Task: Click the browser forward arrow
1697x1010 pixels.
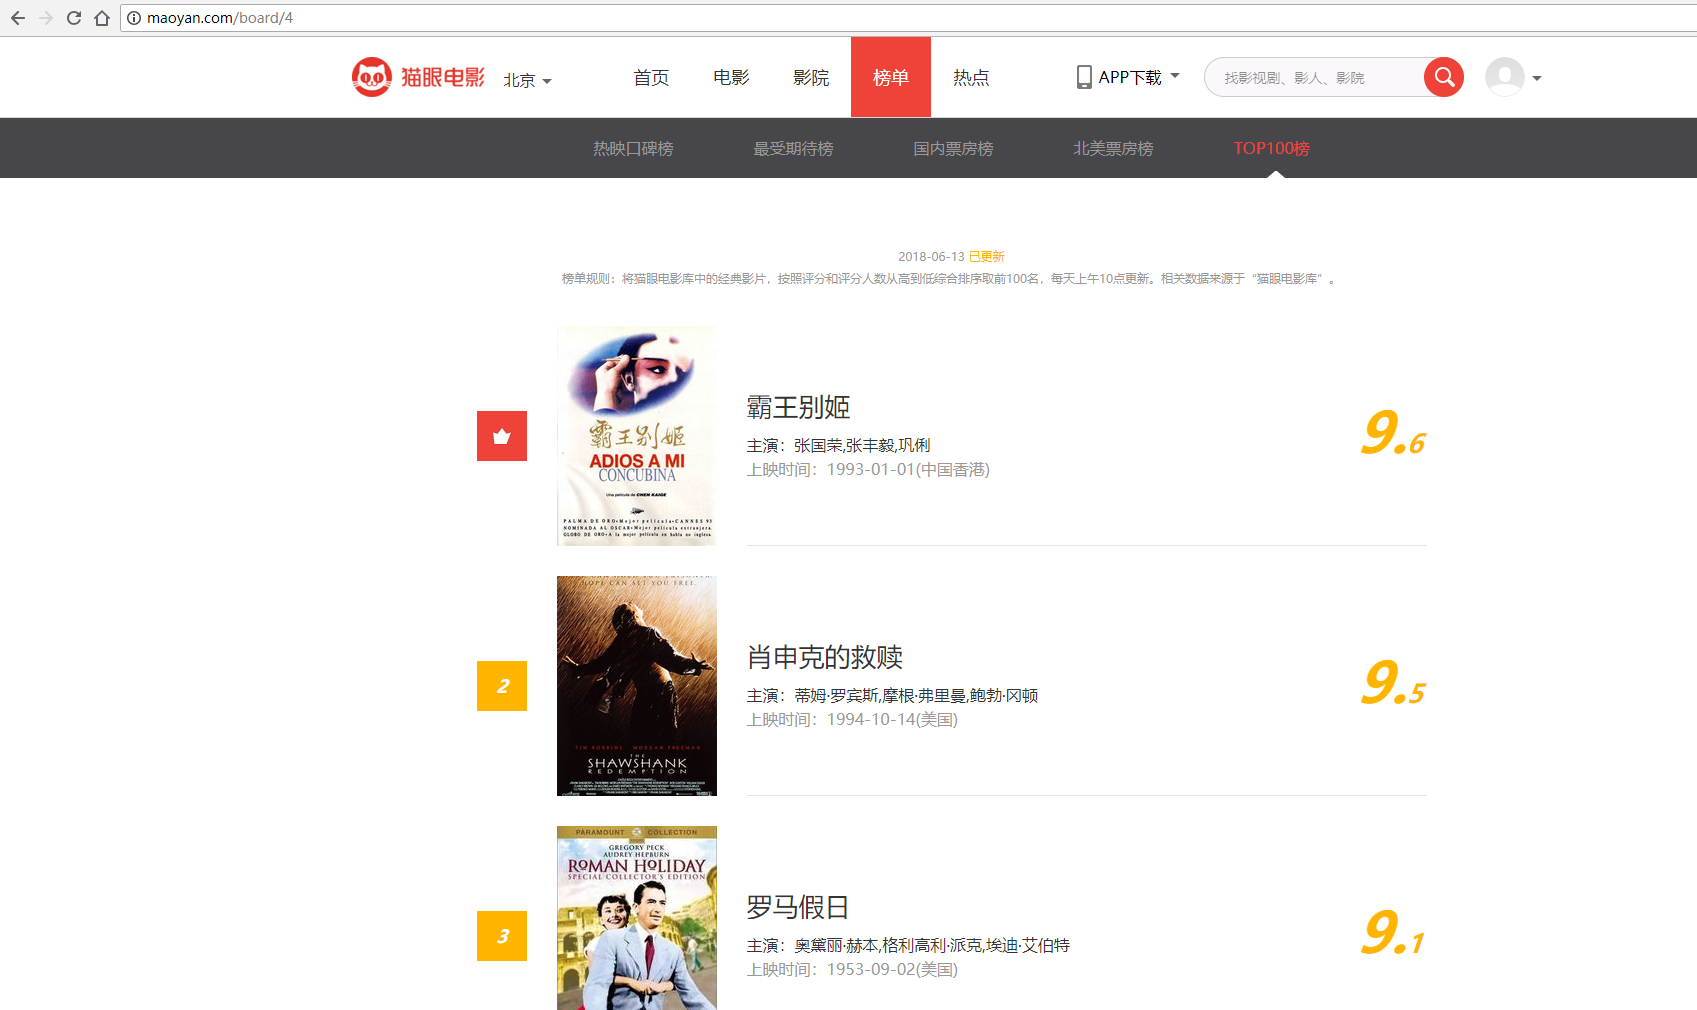Action: pyautogui.click(x=45, y=18)
